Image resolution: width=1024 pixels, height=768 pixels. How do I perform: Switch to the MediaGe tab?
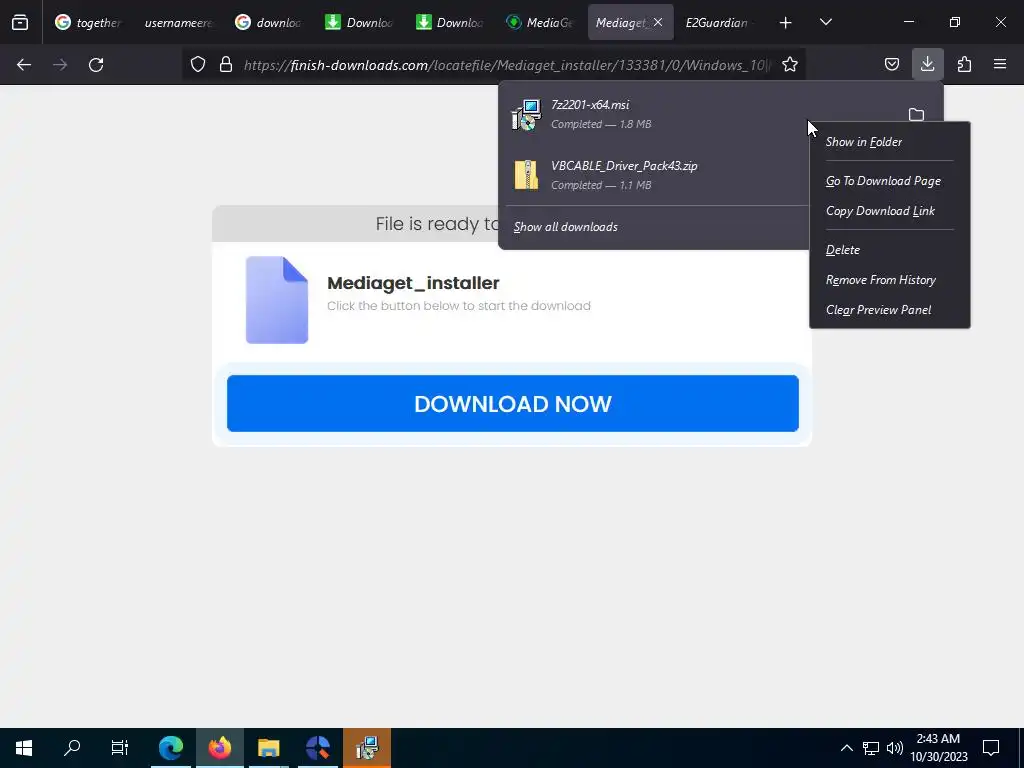(x=539, y=23)
